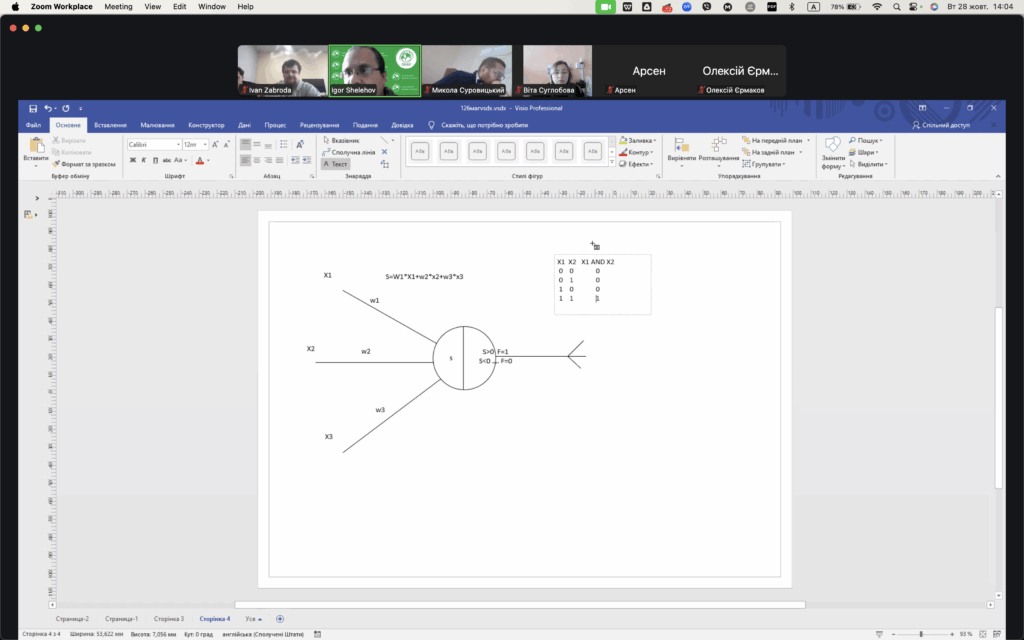Click Format Painter (Формат за зразком)
The width and height of the screenshot is (1024, 640).
tap(86, 164)
